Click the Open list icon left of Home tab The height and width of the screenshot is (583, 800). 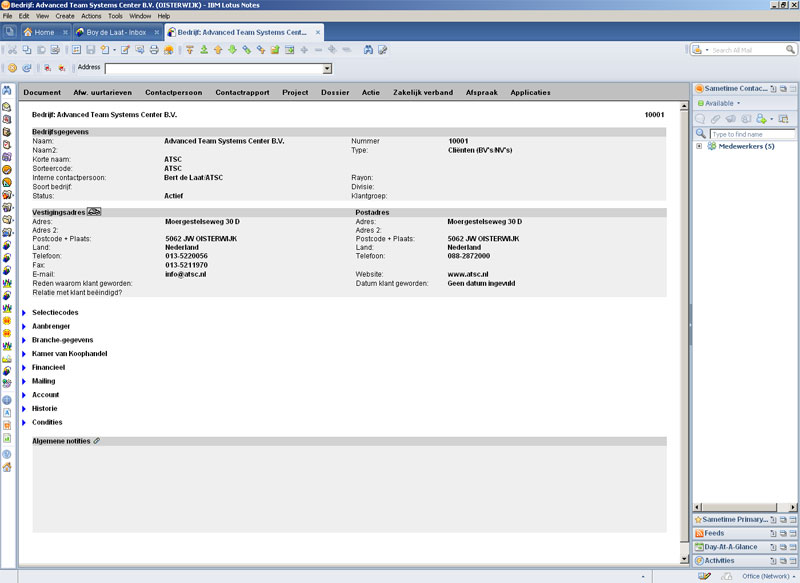pyautogui.click(x=9, y=32)
